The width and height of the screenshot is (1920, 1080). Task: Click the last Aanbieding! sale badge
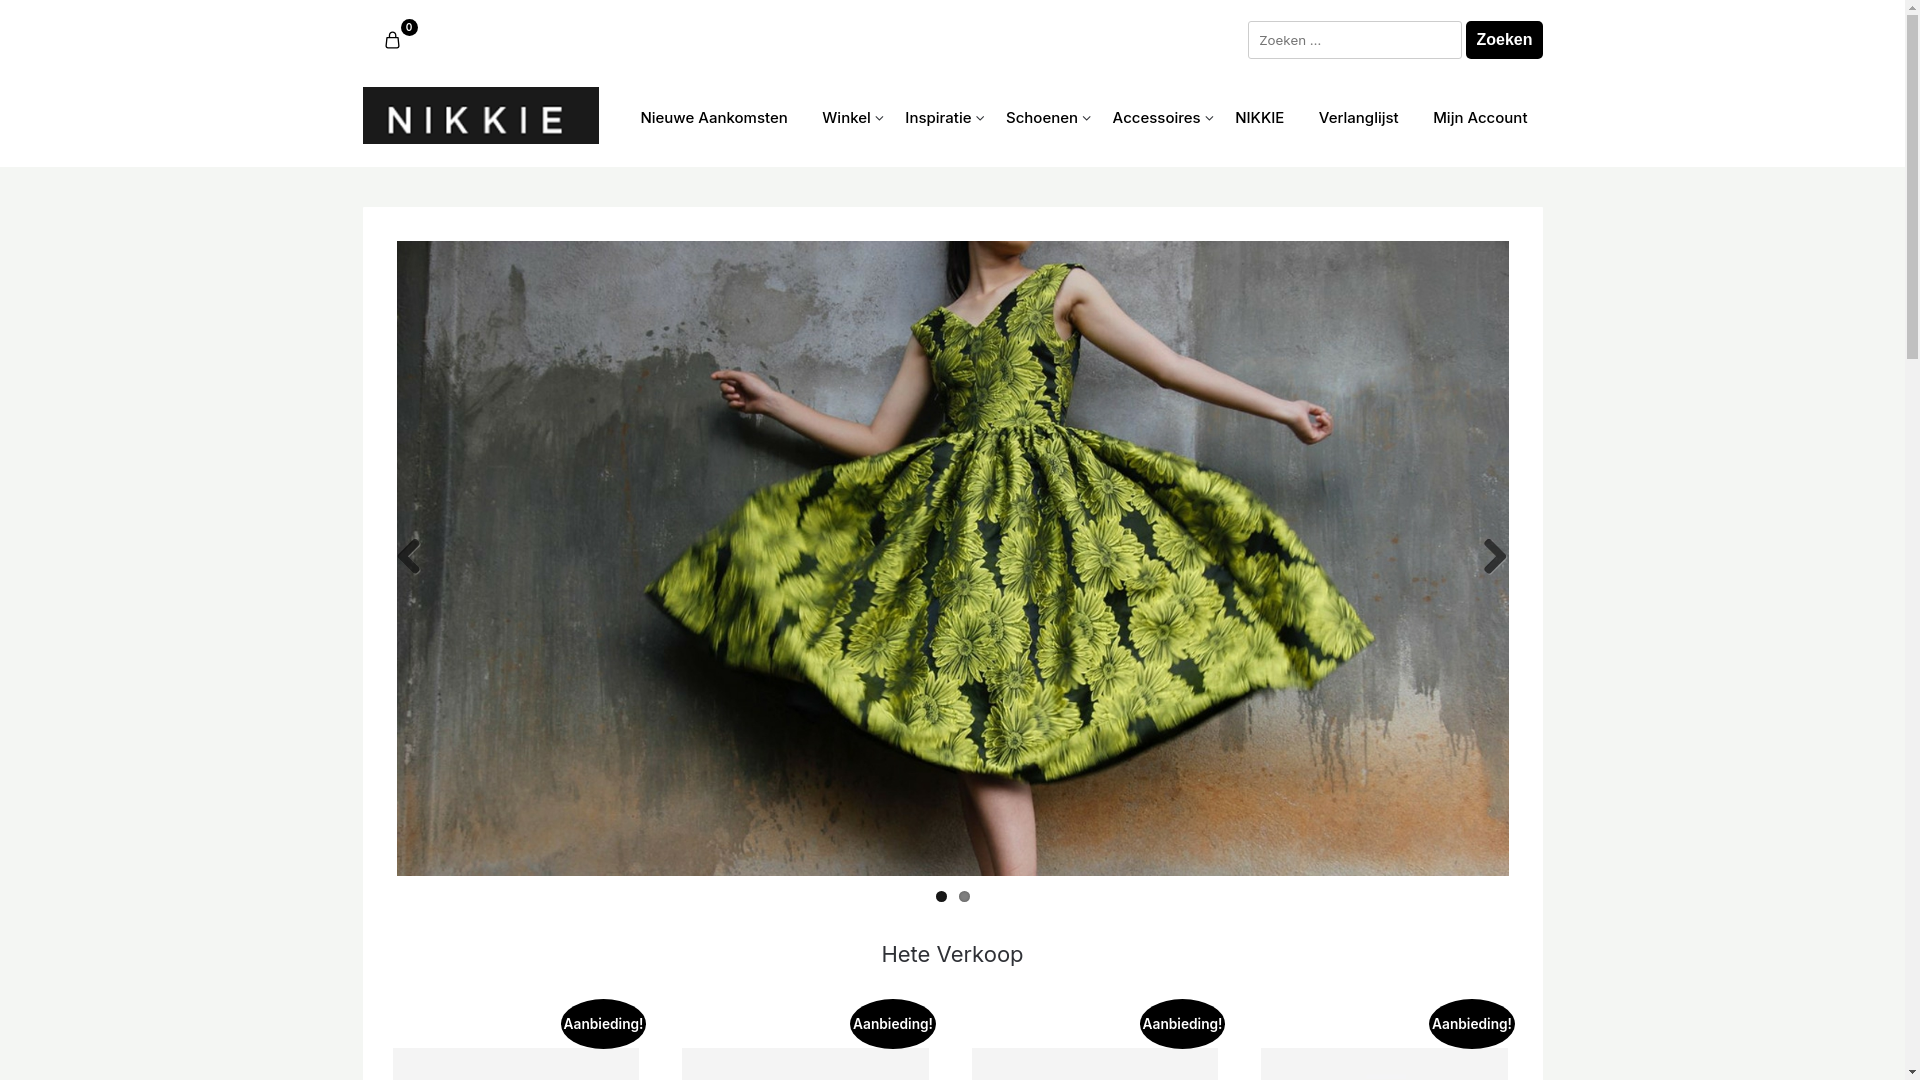pyautogui.click(x=1471, y=1024)
